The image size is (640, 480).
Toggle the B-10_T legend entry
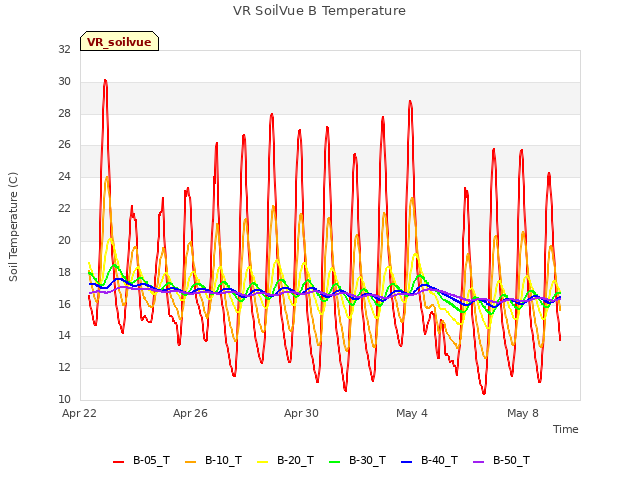[213, 460]
